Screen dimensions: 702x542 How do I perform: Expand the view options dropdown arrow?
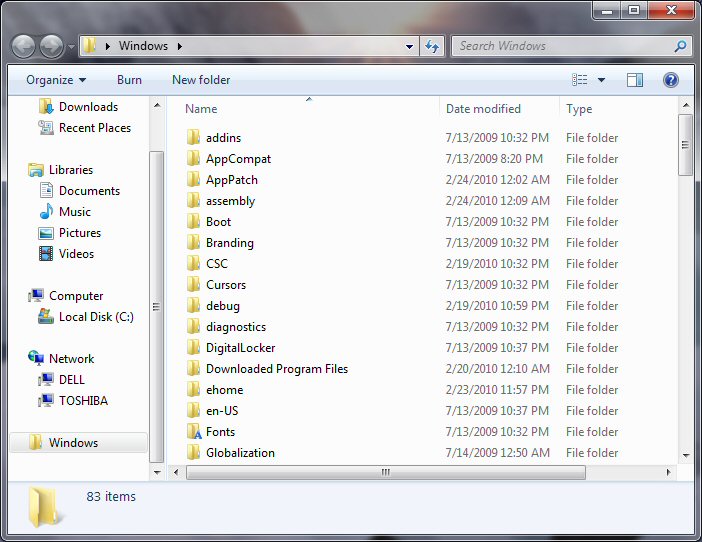601,80
